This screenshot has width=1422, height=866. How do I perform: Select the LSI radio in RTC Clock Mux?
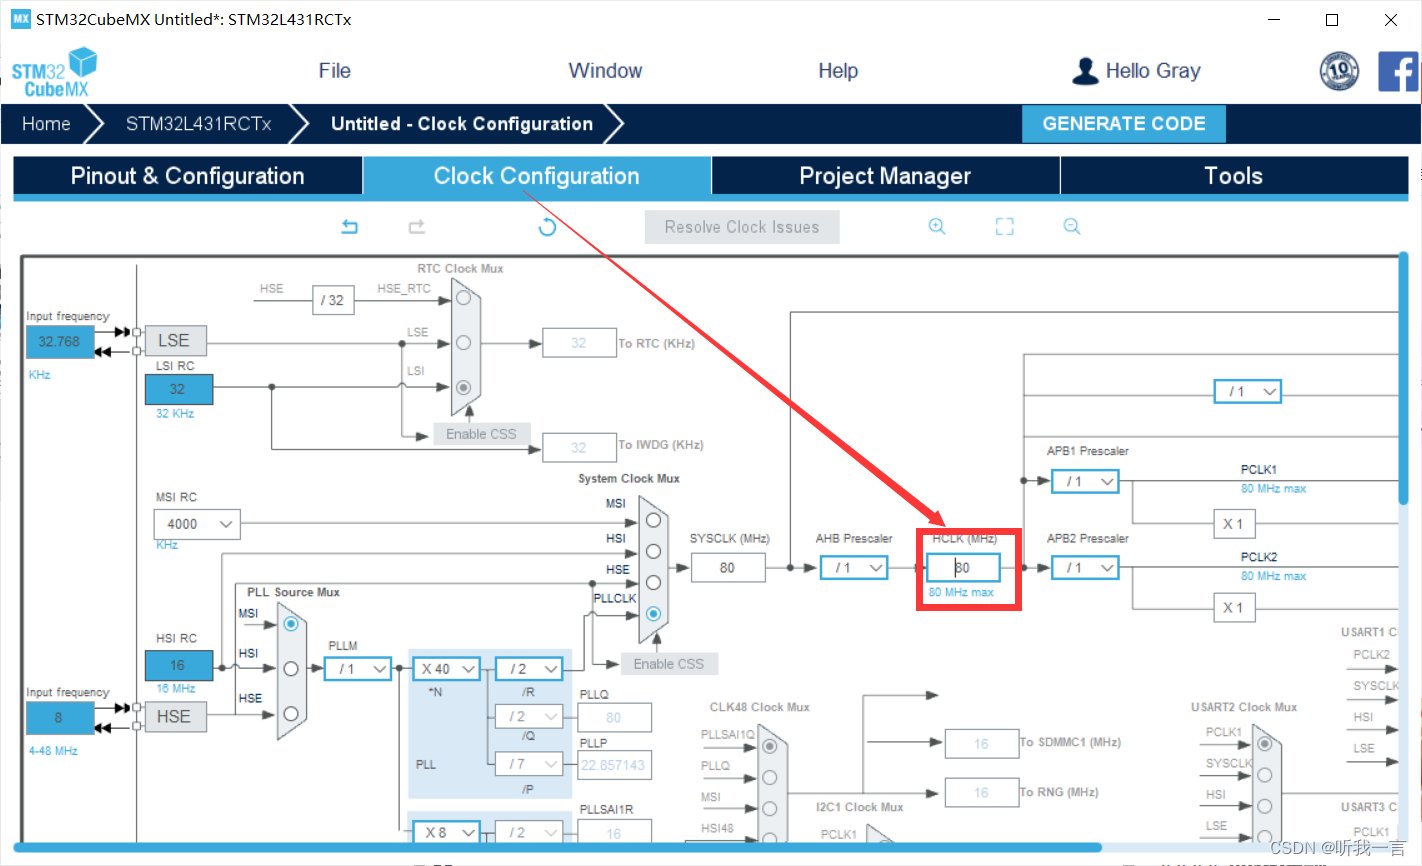point(463,387)
